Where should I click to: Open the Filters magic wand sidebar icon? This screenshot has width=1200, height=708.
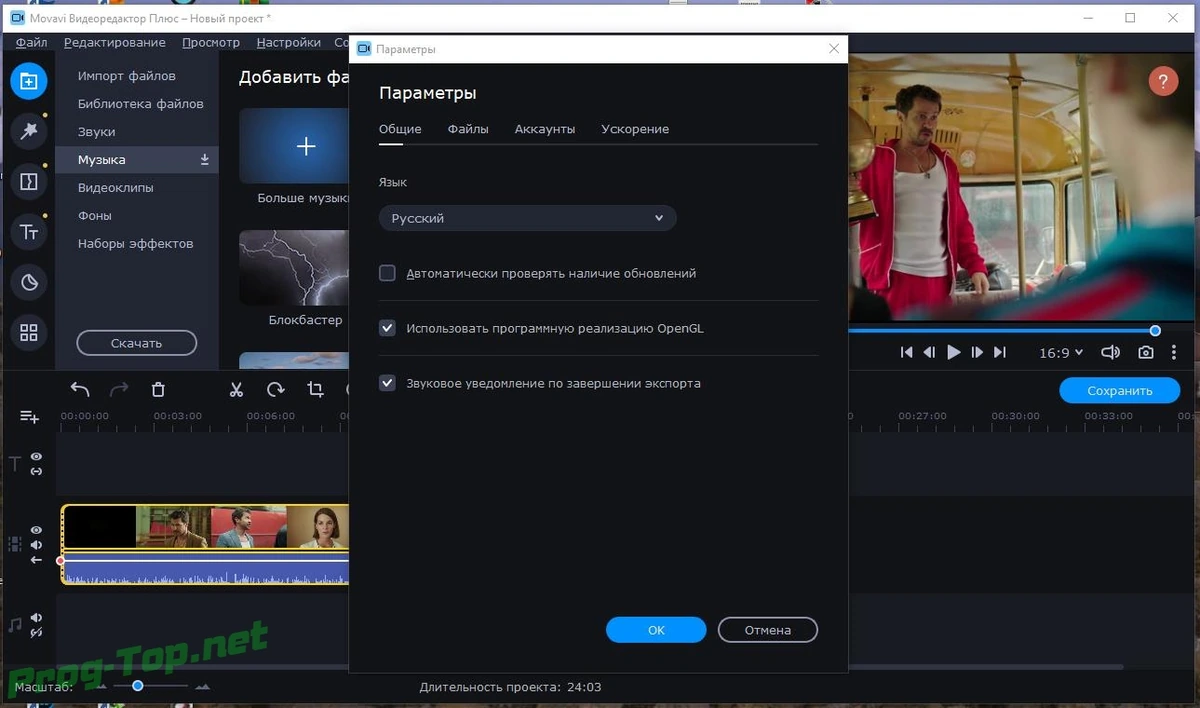pos(29,131)
